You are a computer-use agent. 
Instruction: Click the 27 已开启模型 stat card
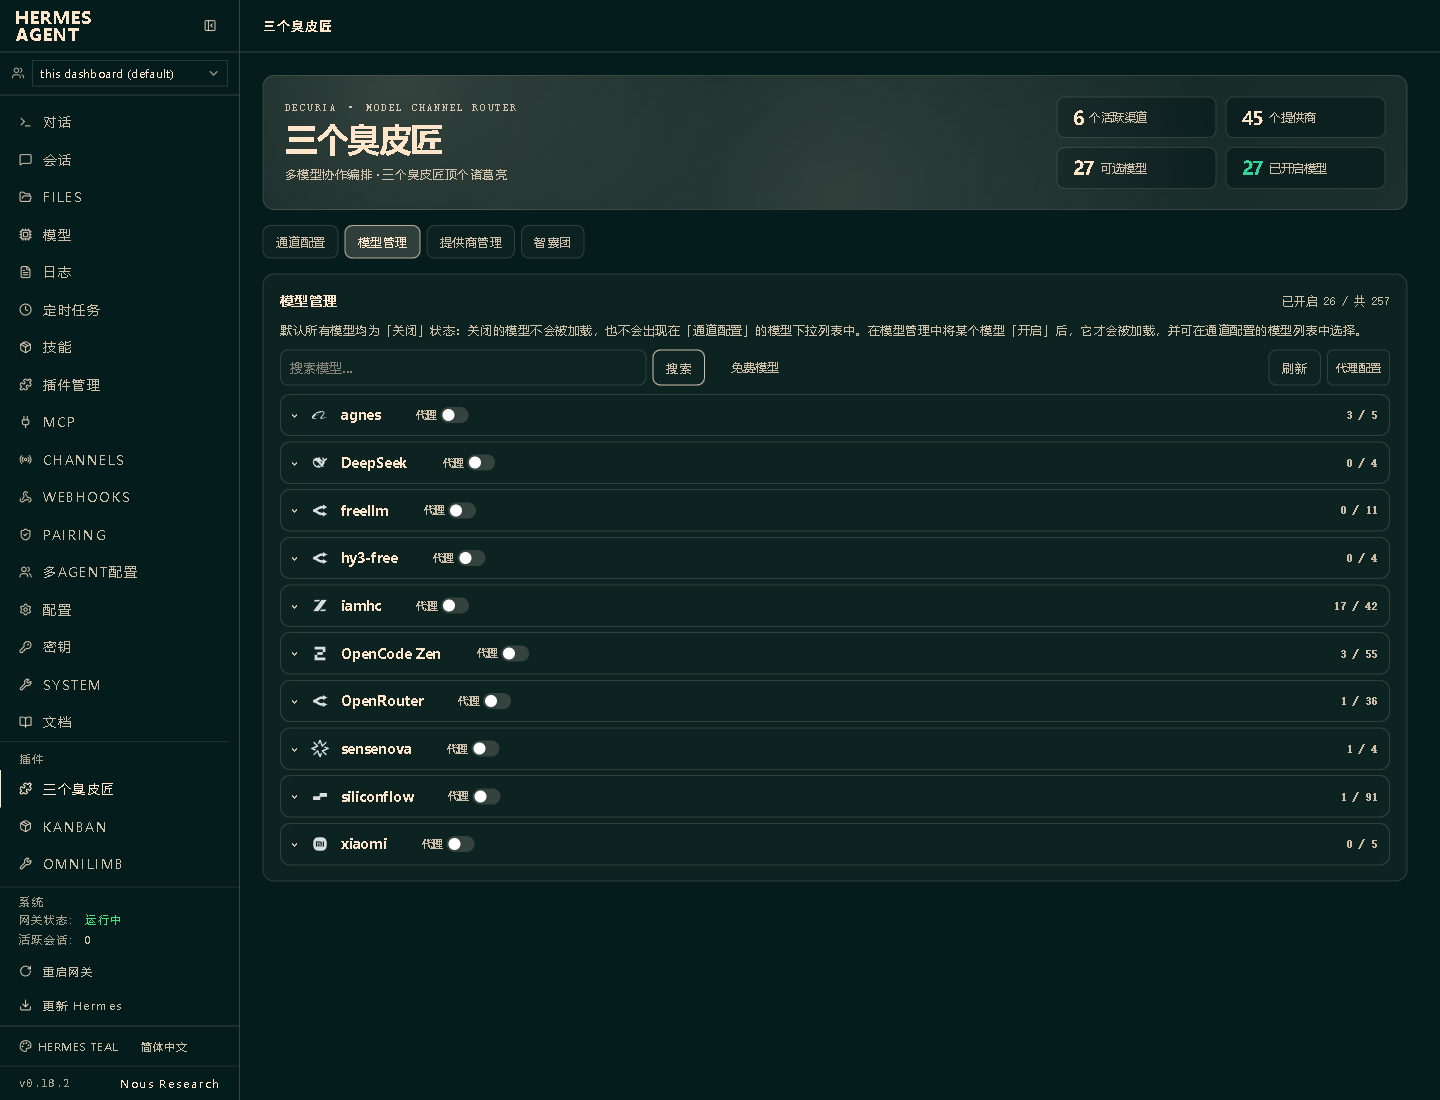pyautogui.click(x=1305, y=168)
